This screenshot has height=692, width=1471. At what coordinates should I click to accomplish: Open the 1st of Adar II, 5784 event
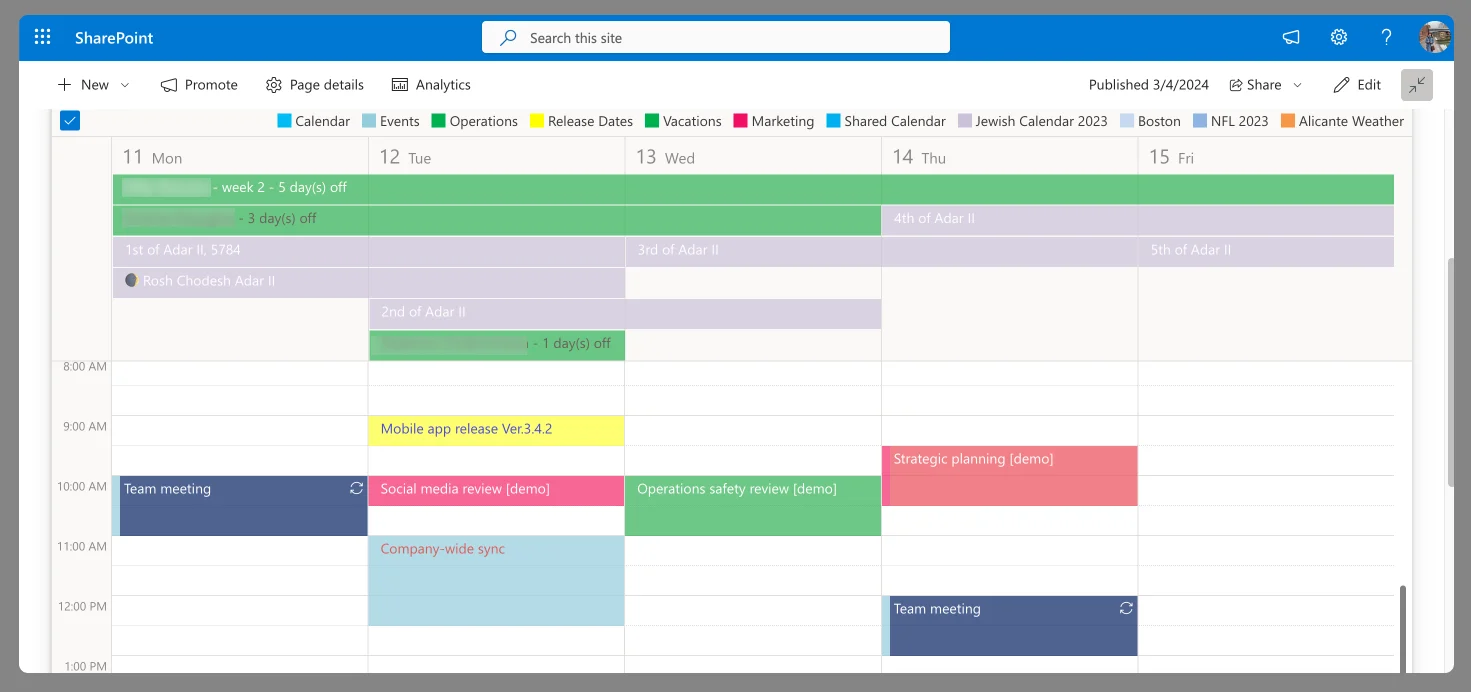369,251
